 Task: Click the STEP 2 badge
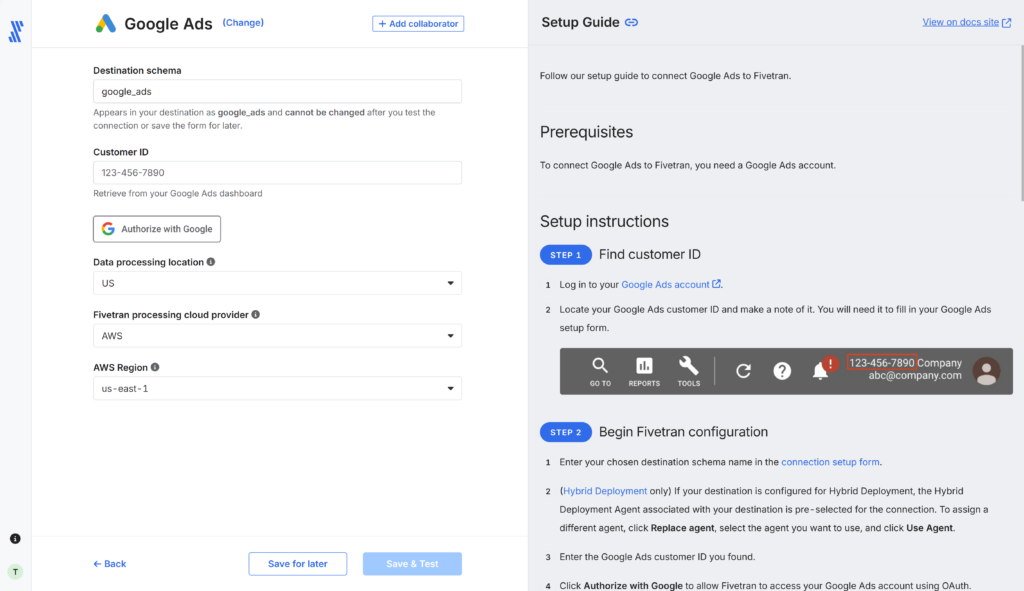(x=566, y=432)
